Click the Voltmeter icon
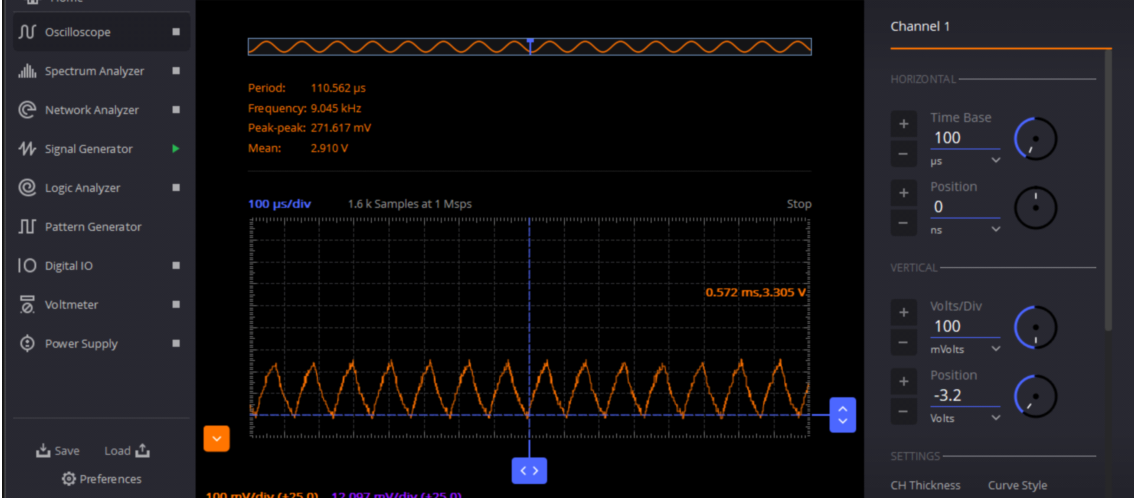The image size is (1134, 498). click(27, 305)
